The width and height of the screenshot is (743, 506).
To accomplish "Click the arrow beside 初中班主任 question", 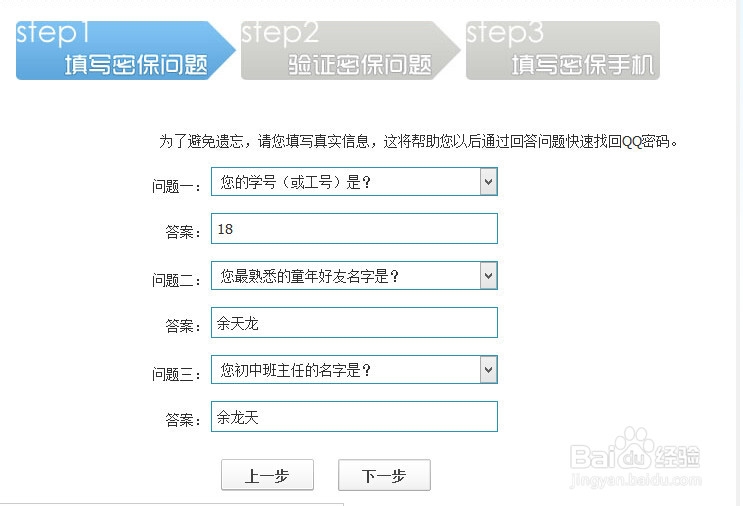I will [x=488, y=370].
